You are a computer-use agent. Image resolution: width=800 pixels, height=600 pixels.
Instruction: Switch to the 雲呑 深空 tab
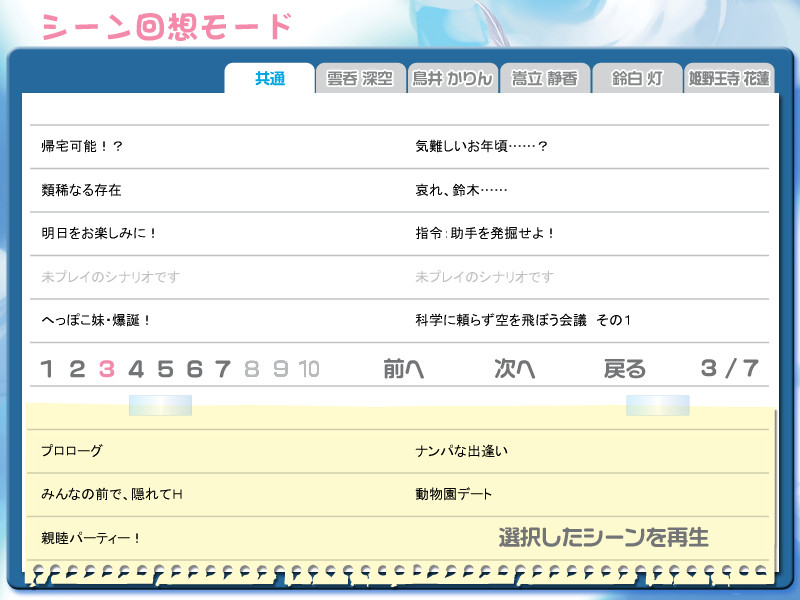361,79
